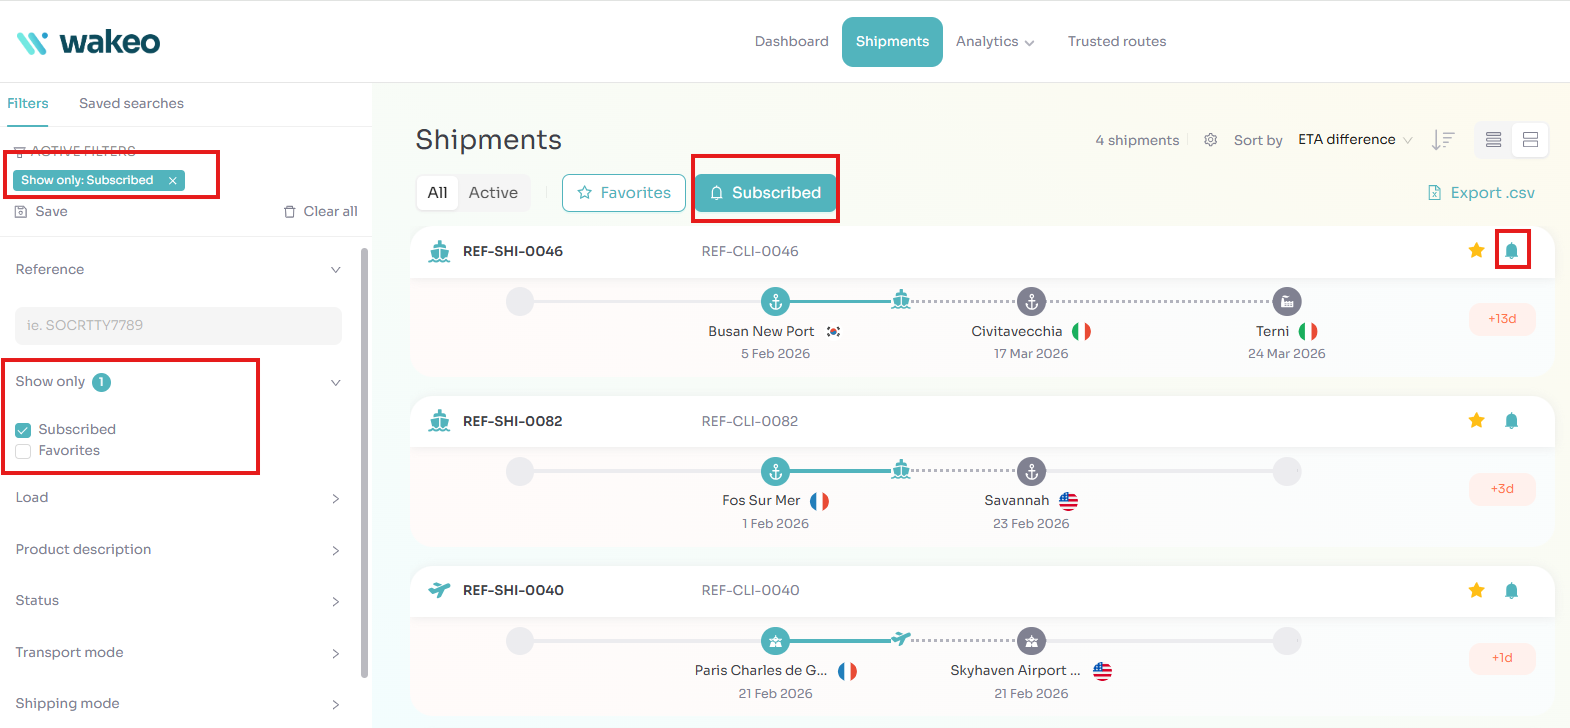Screen dimensions: 1570x728
Task: Open the Analytics menu
Action: 994,42
